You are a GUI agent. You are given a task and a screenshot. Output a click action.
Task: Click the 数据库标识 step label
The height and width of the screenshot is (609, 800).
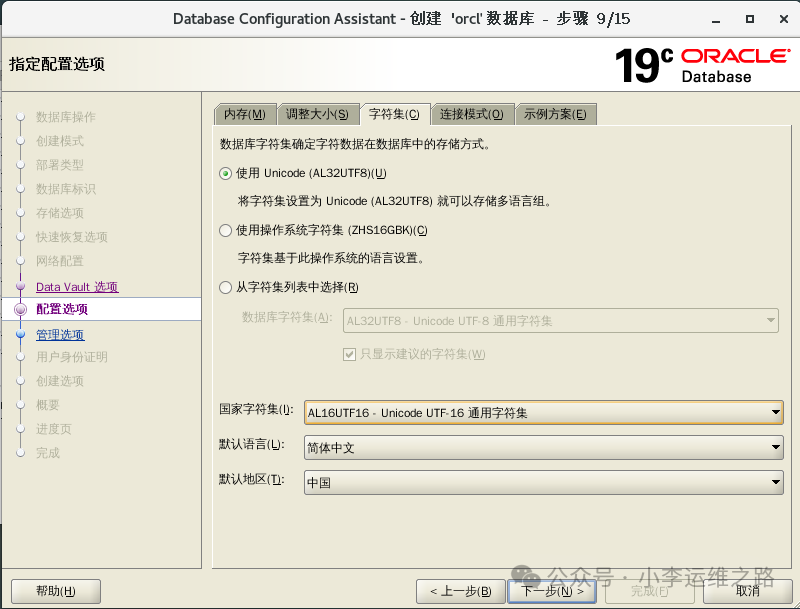coord(66,189)
